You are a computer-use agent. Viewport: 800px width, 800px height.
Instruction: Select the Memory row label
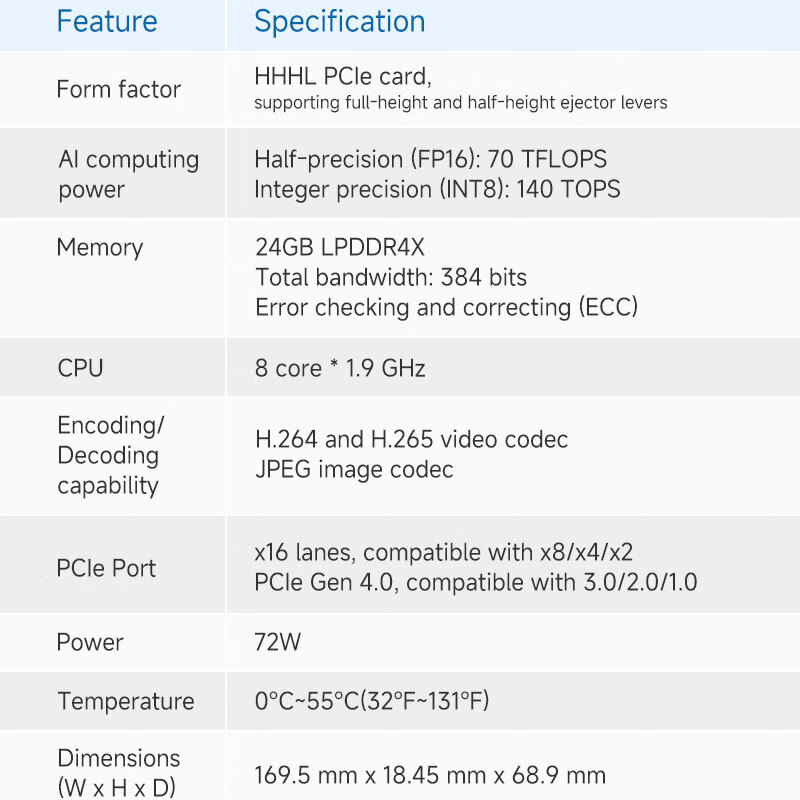point(100,247)
